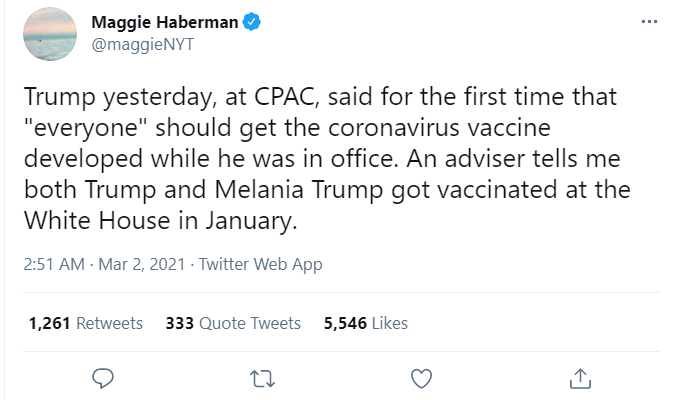This screenshot has width=678, height=400.
Task: Click the 2:51 AM · Mar 2, 2021 timestamp
Action: (103, 265)
